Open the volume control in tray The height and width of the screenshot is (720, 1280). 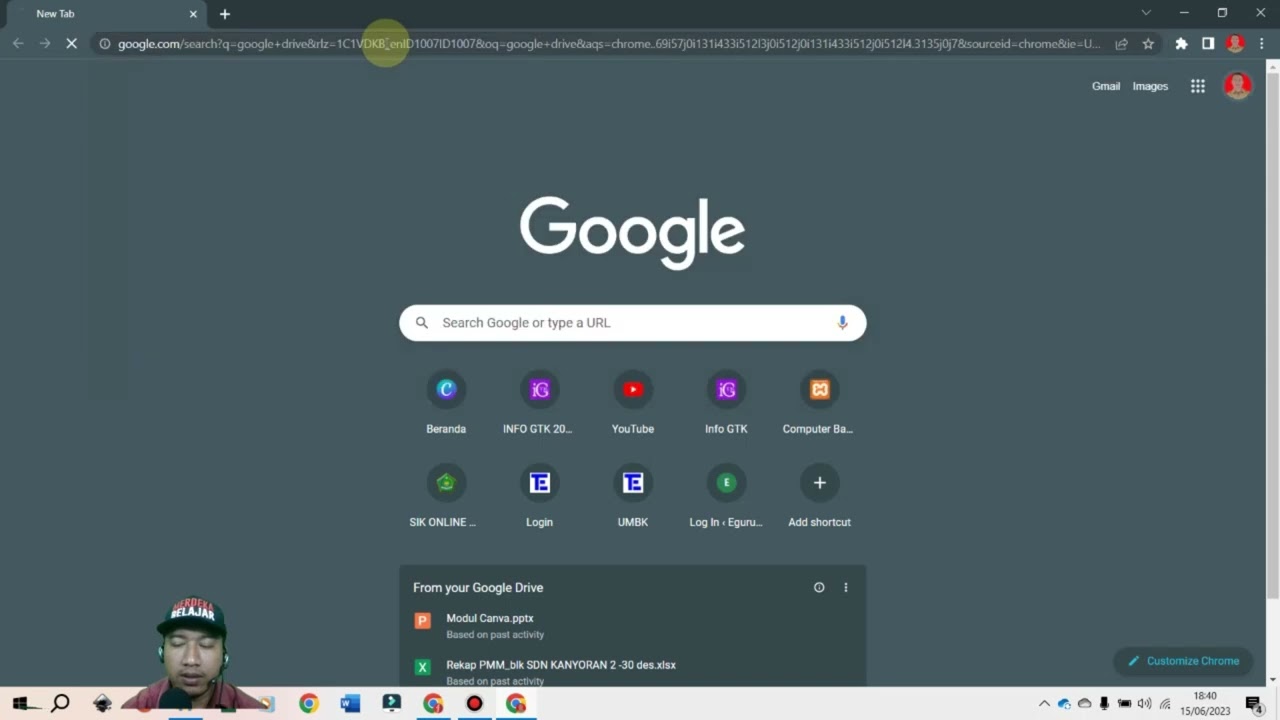click(x=1144, y=704)
